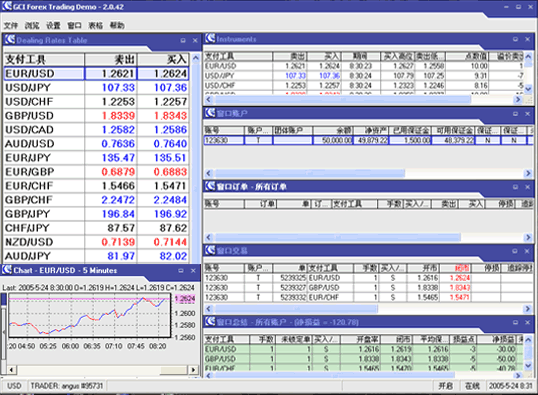
Task: Open the 表格 (Table) menu
Action: [x=96, y=25]
